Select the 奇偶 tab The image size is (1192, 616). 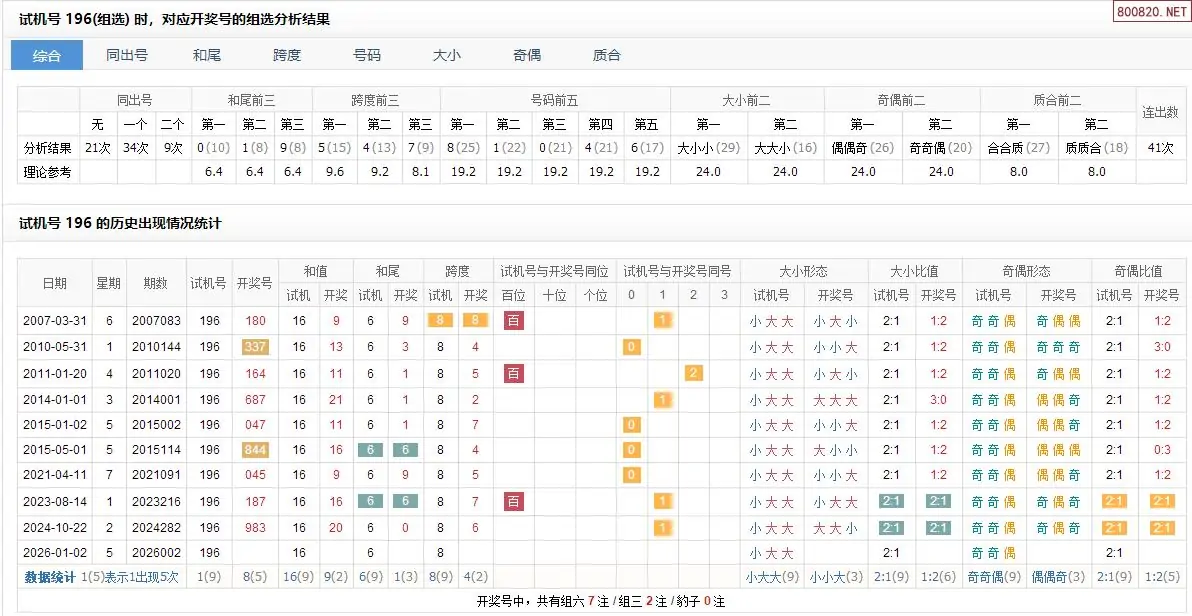point(527,55)
